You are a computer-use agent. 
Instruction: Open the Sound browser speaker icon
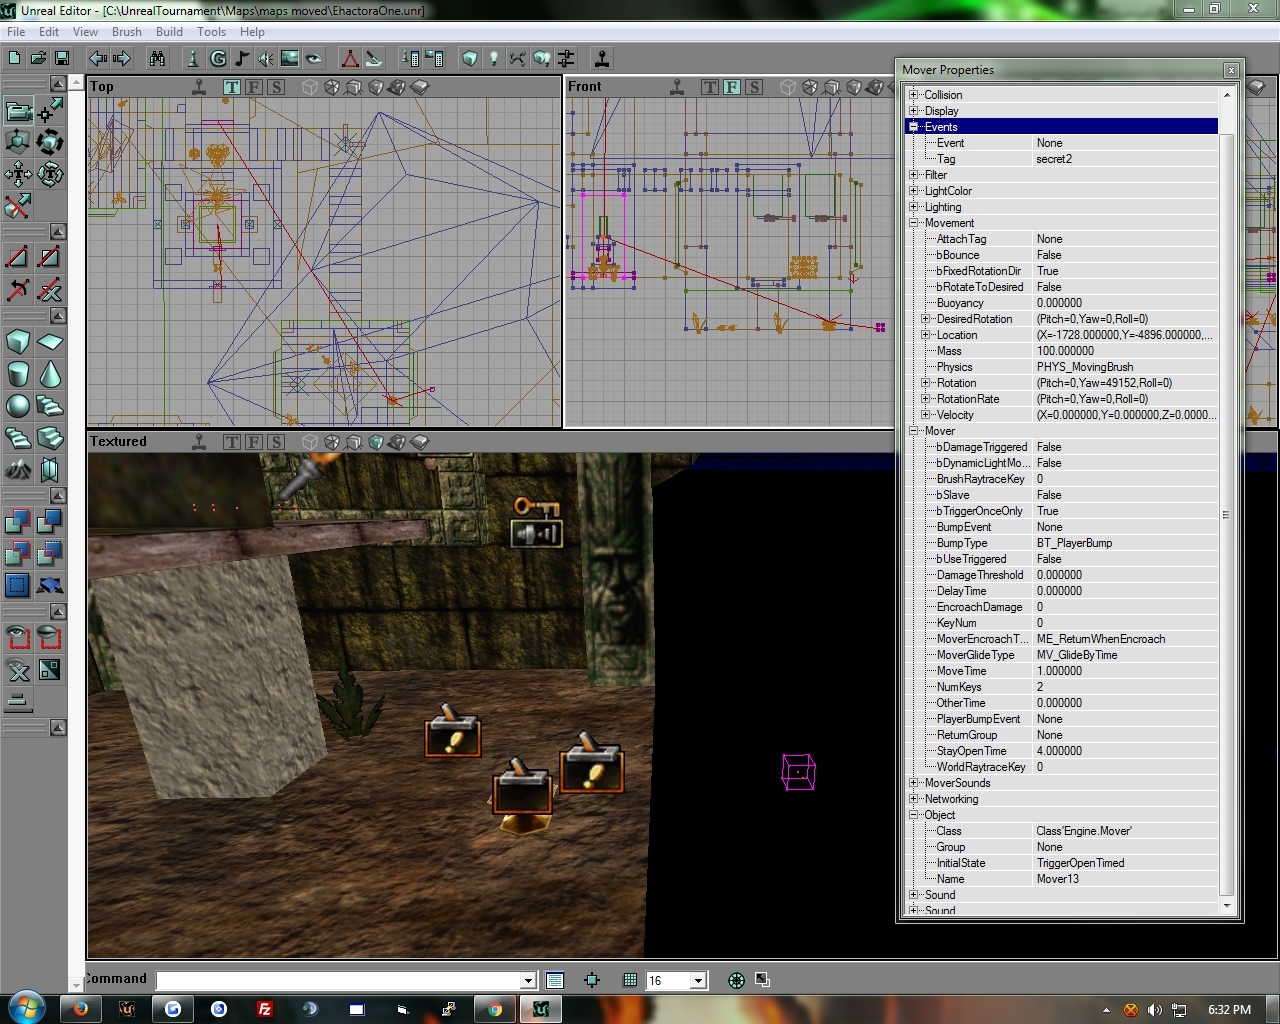coord(266,58)
